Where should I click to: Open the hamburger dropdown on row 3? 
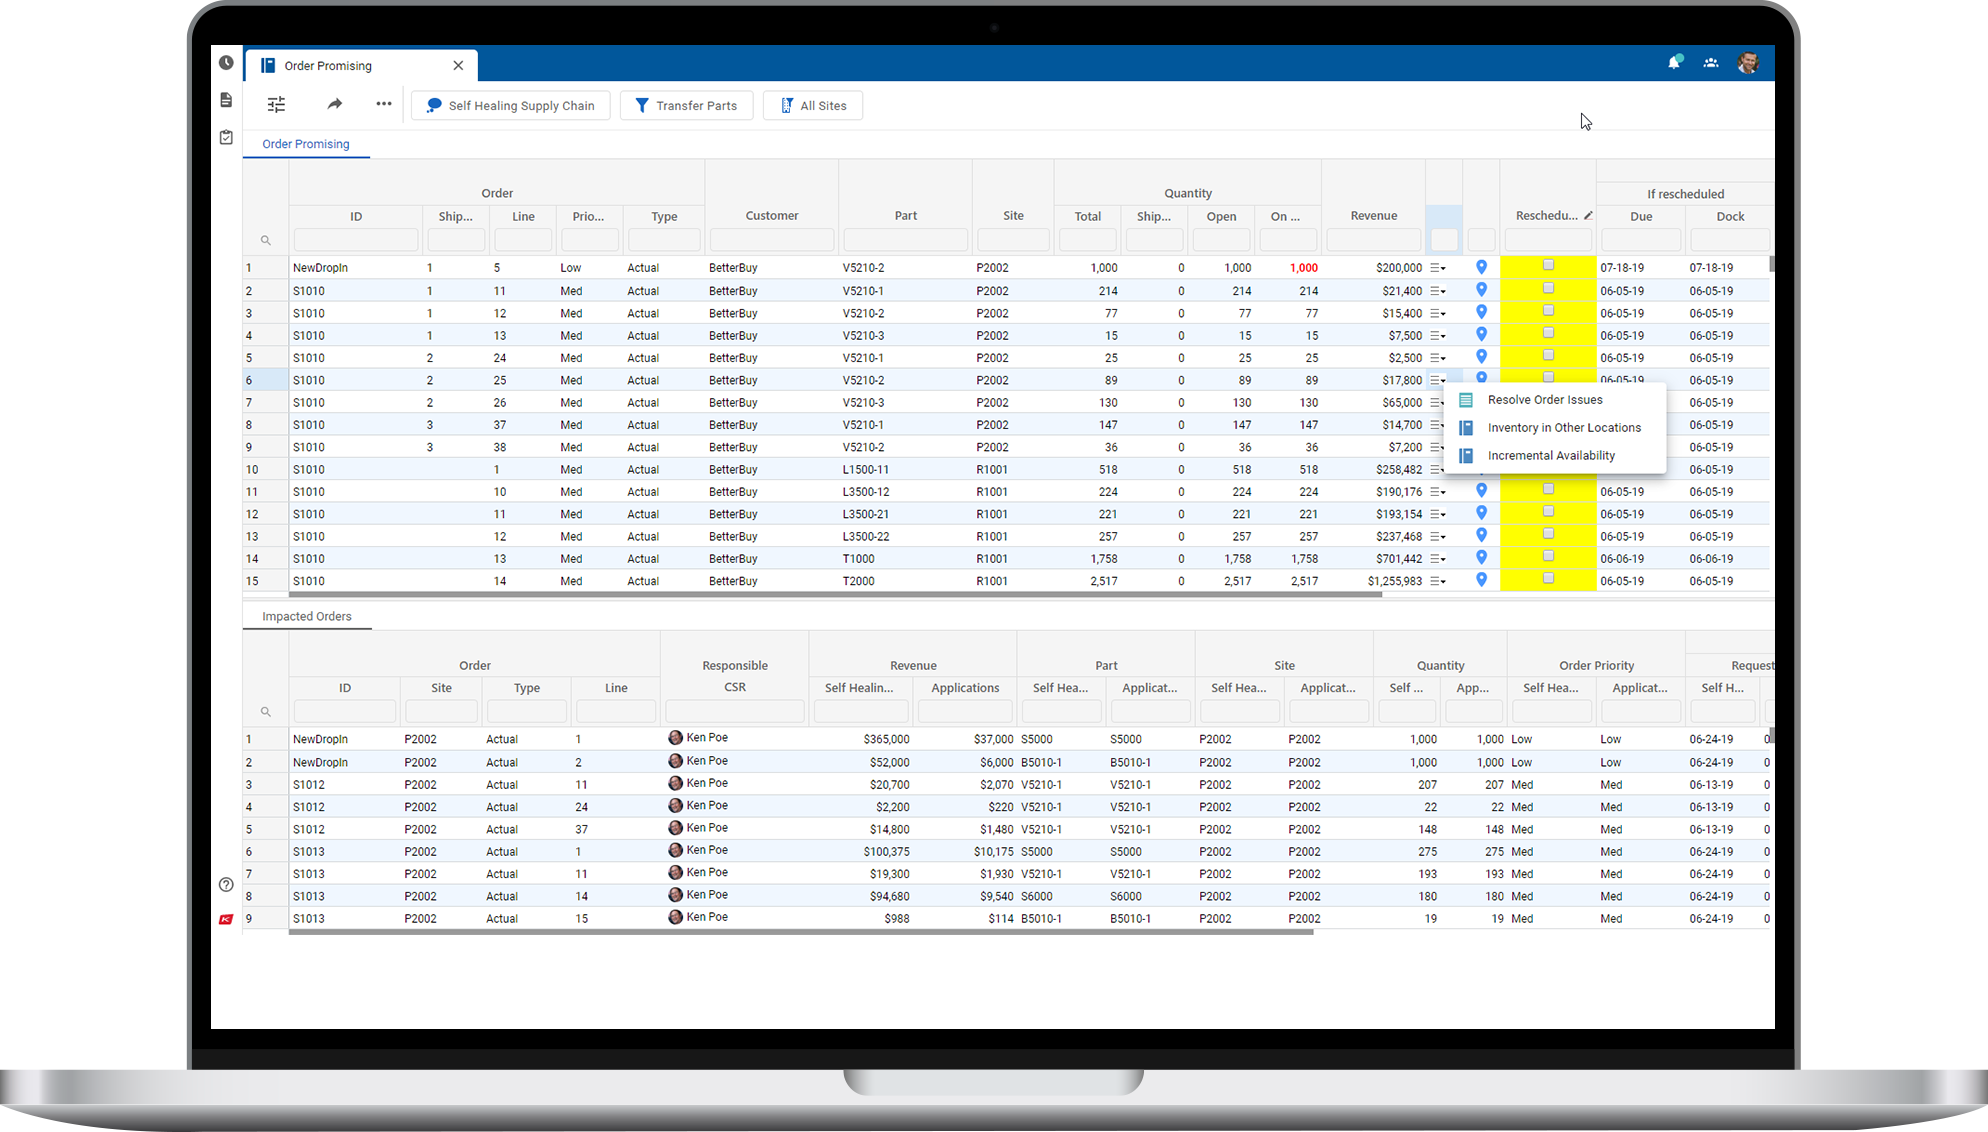pyautogui.click(x=1437, y=312)
